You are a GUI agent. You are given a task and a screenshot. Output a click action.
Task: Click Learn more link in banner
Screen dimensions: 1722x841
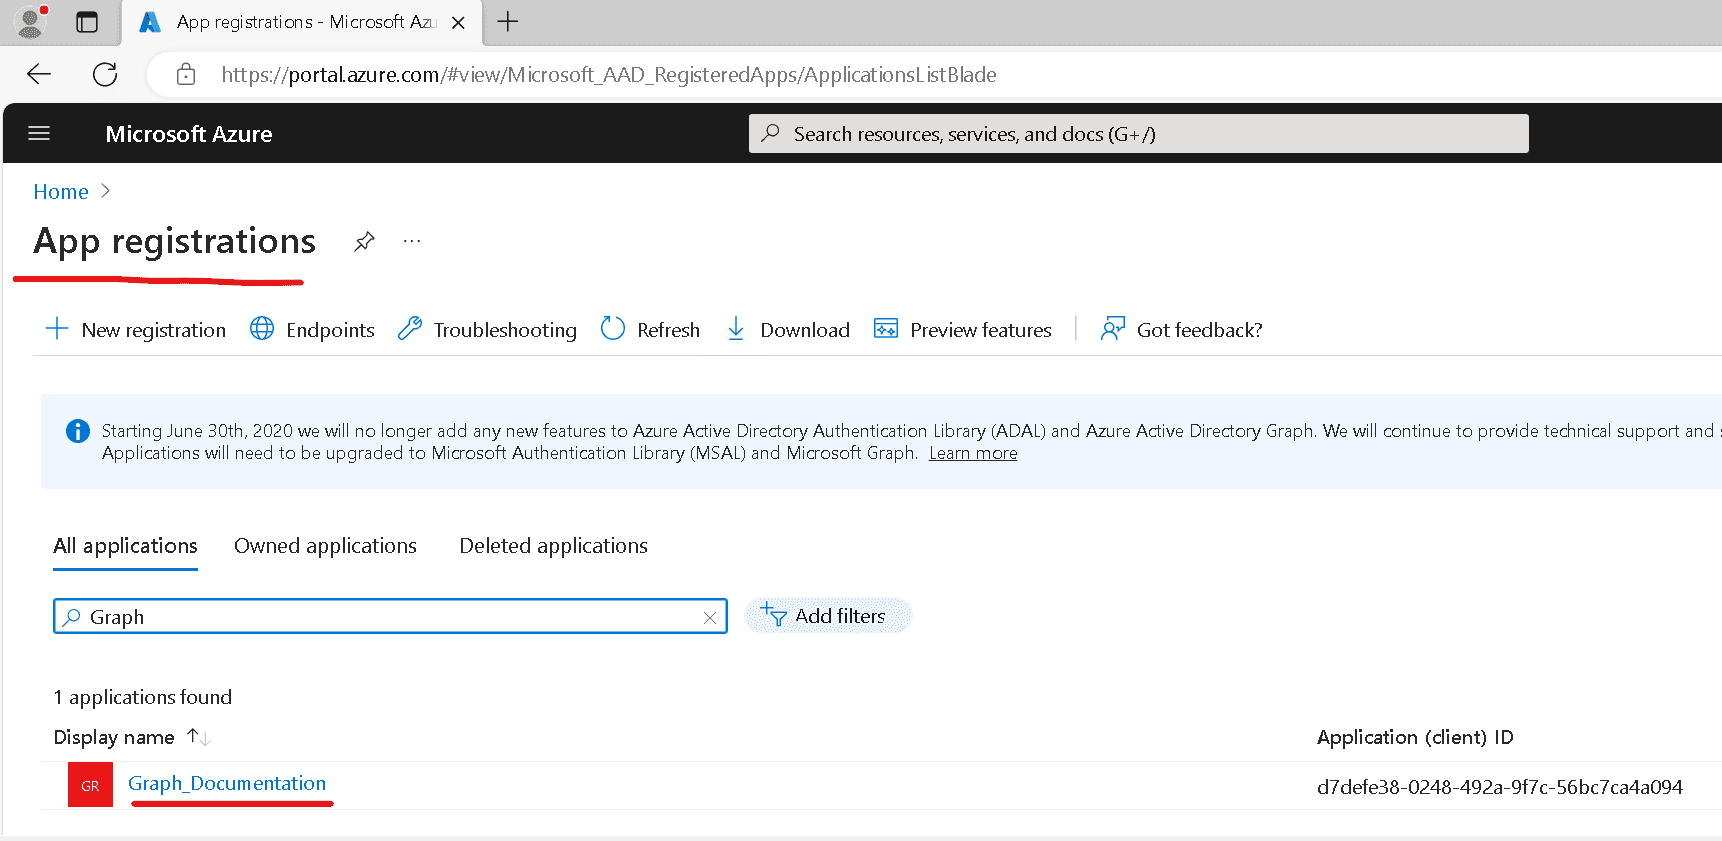pyautogui.click(x=972, y=453)
